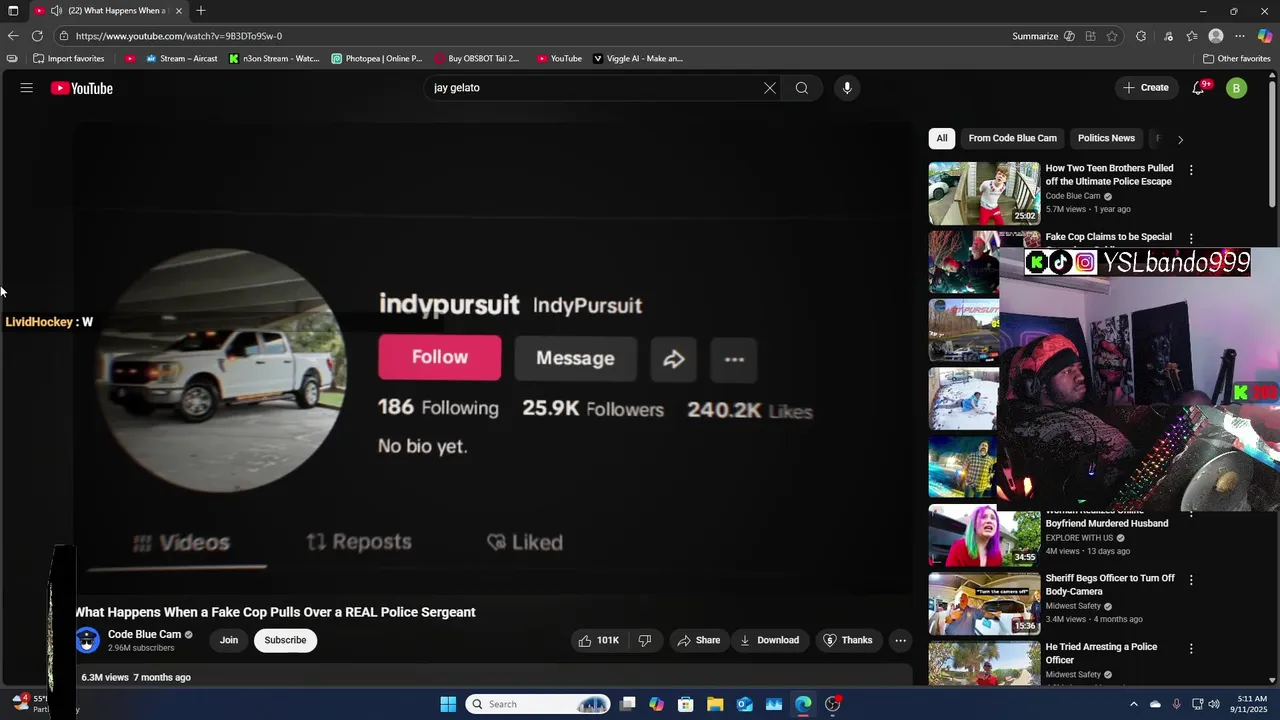Go to YouTube home via logo
Screen dimensions: 1280x720
click(82, 88)
